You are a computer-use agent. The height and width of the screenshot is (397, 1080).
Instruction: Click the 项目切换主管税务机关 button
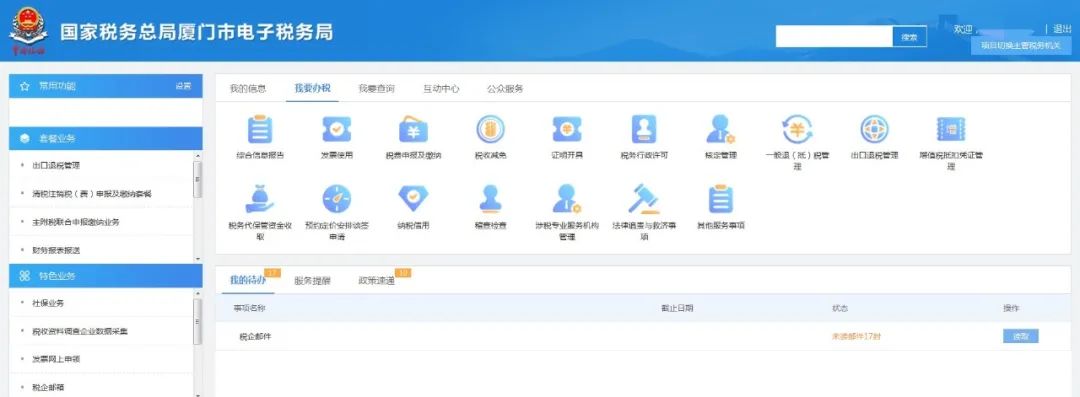(1021, 45)
